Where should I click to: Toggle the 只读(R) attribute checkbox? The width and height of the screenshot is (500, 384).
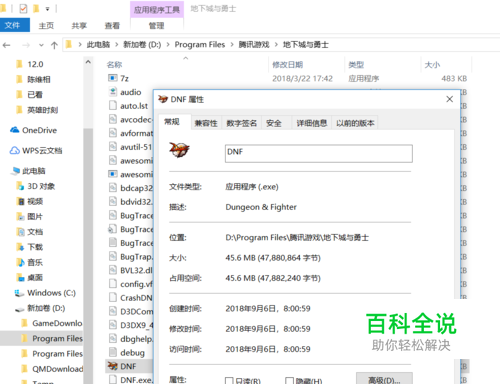pyautogui.click(x=229, y=380)
